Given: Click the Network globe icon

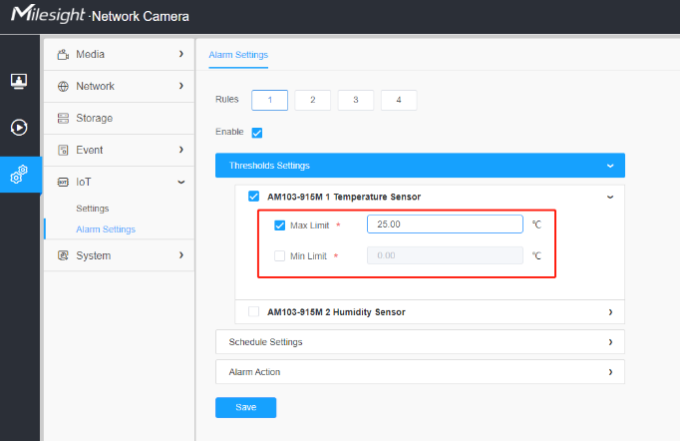Looking at the screenshot, I should point(63,86).
